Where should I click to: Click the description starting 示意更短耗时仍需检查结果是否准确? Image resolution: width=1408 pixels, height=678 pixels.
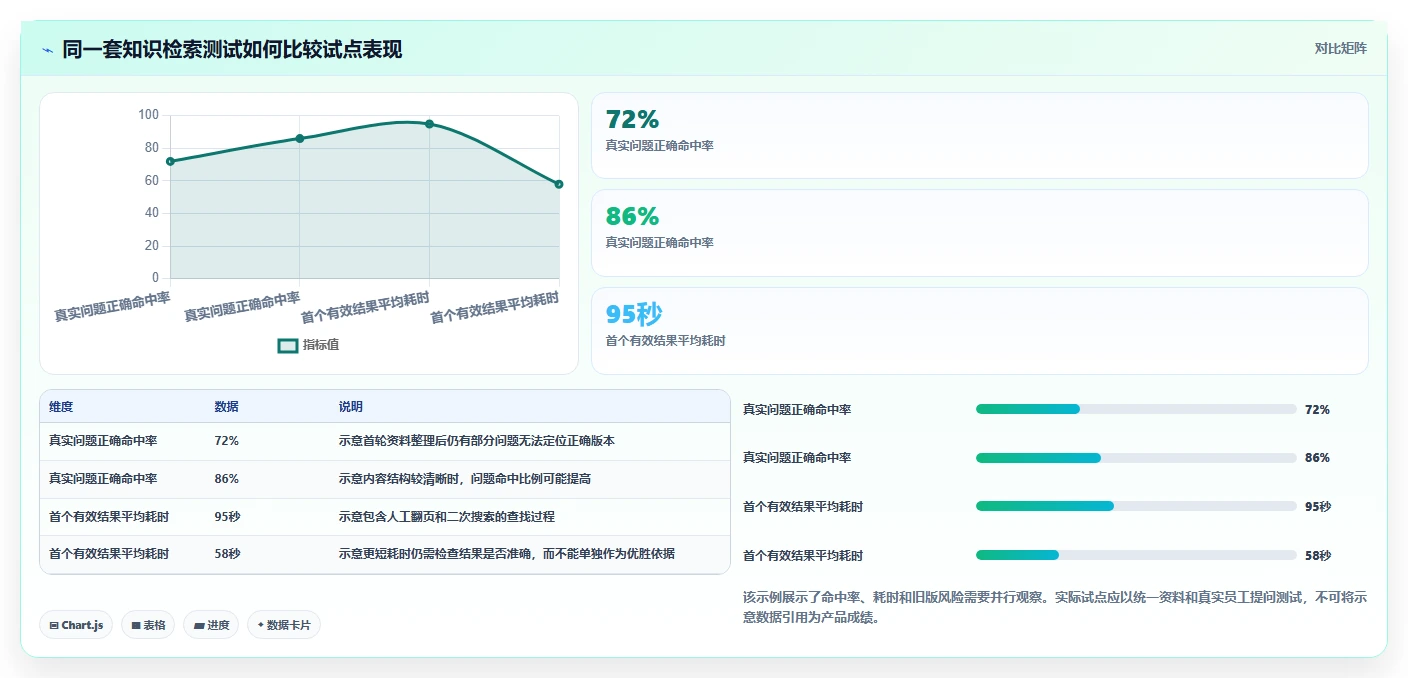point(507,554)
